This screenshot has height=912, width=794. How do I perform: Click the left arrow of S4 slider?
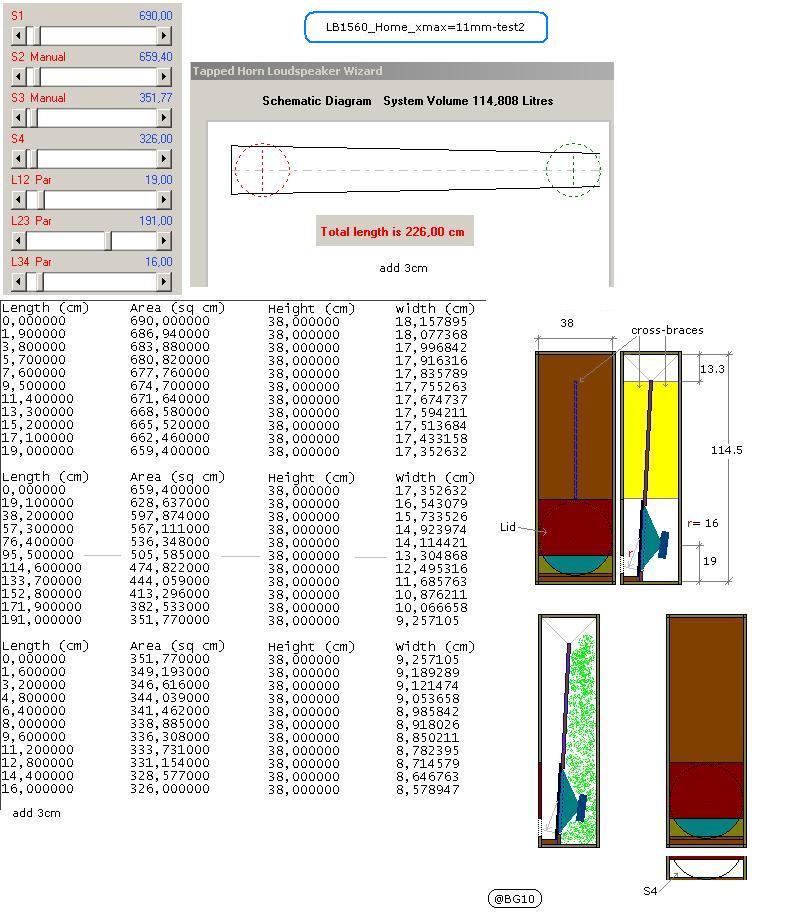point(19,159)
